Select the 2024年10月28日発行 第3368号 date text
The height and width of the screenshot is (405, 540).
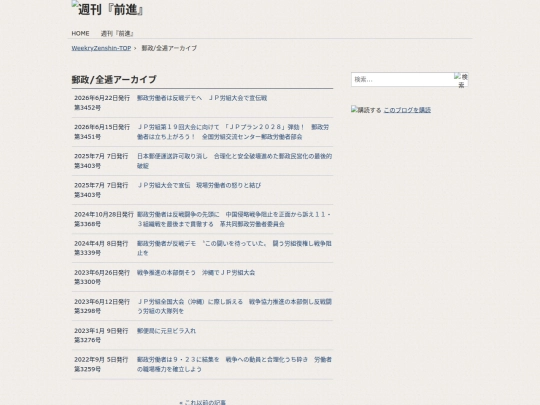tap(104, 219)
